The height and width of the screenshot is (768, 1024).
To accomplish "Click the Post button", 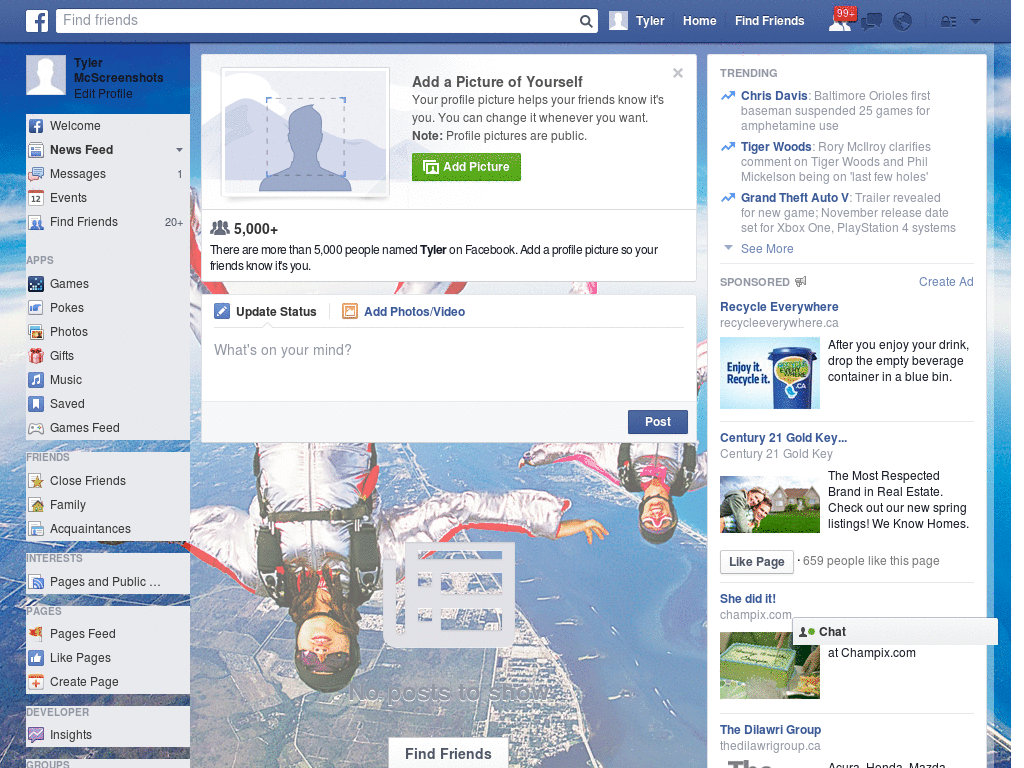I will [658, 422].
